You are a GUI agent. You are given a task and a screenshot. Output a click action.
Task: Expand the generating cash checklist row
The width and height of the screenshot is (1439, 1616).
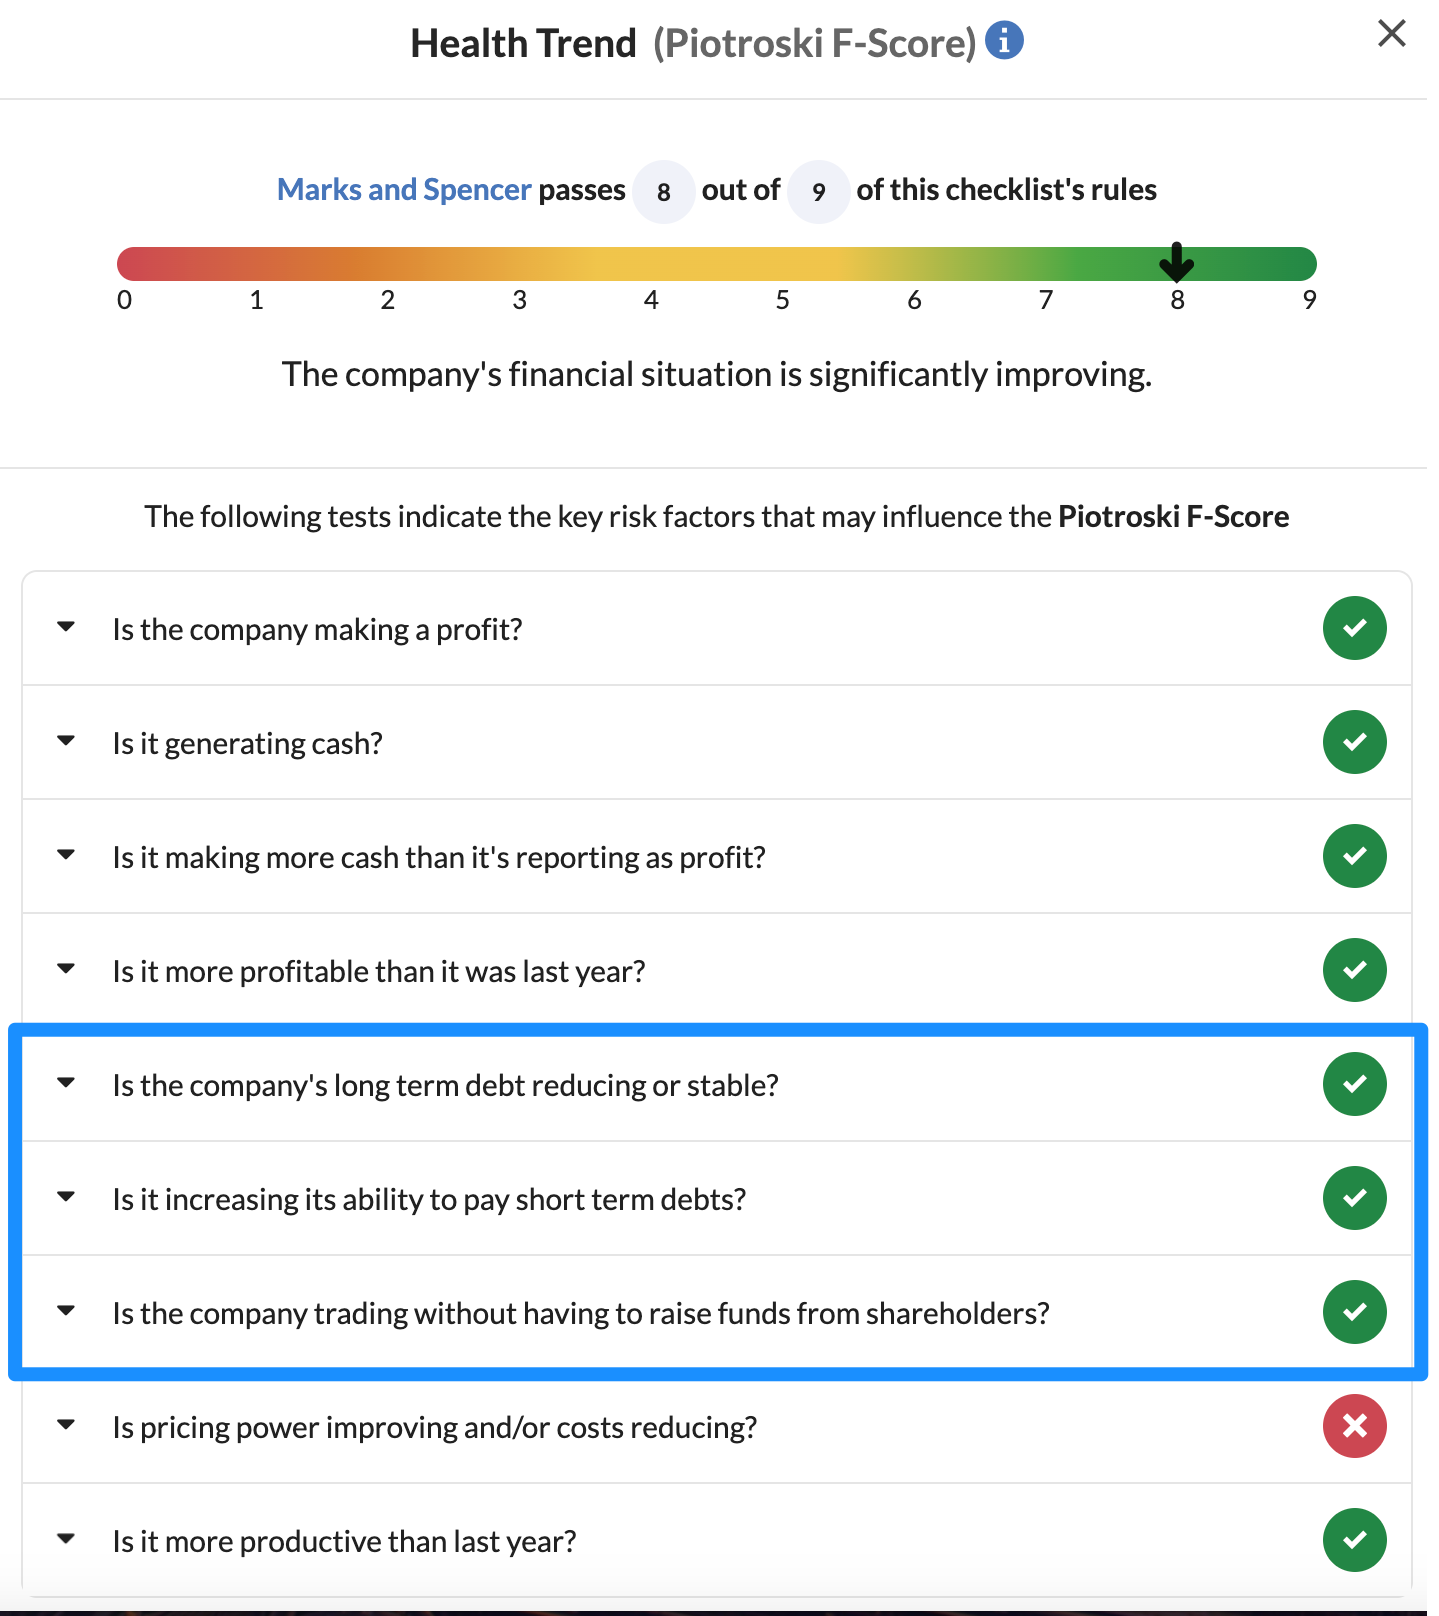point(66,740)
